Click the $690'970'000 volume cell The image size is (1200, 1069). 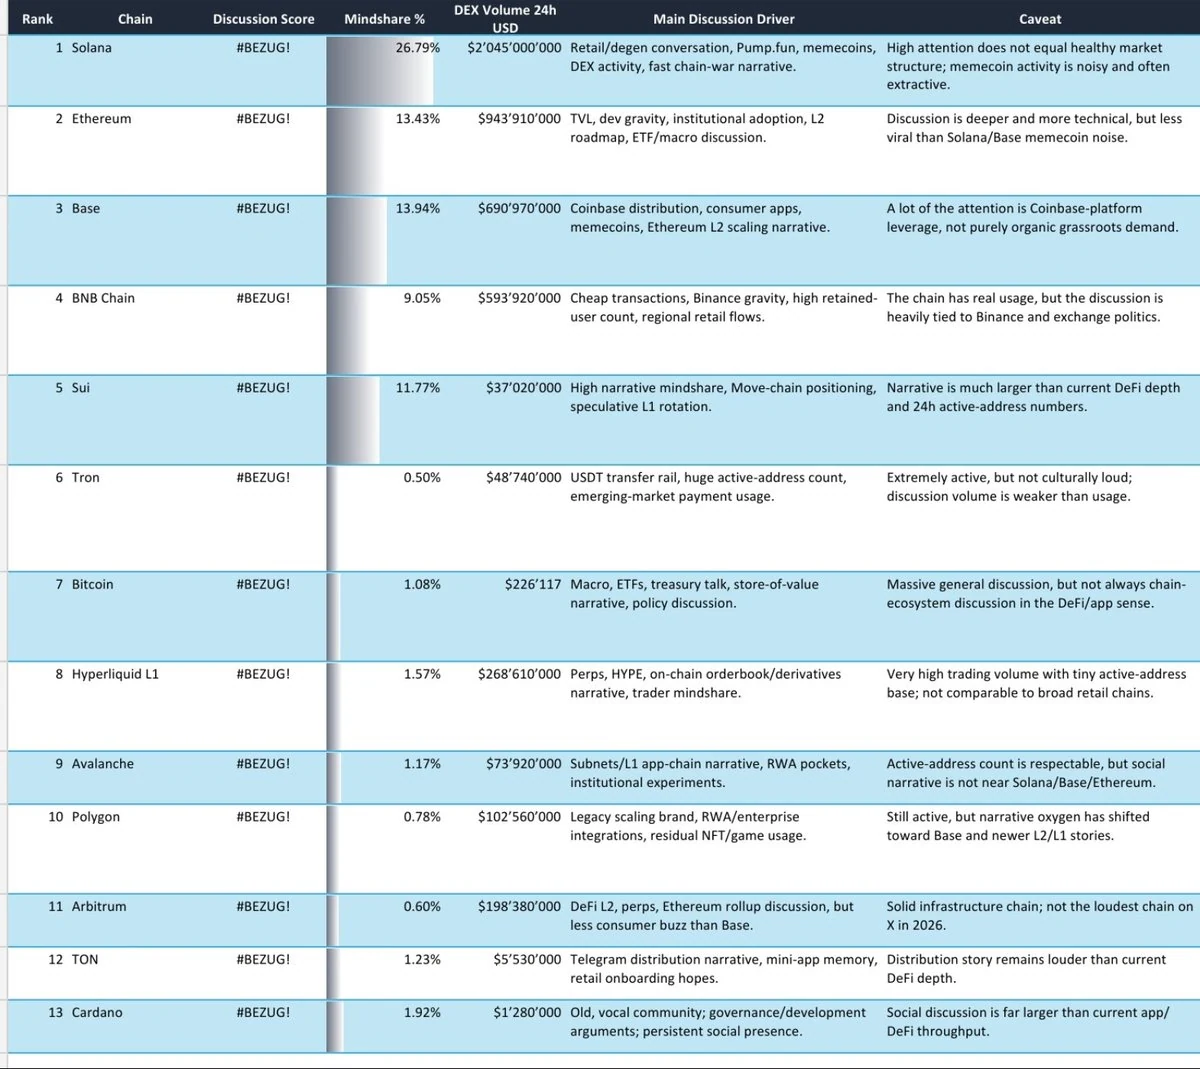[520, 209]
